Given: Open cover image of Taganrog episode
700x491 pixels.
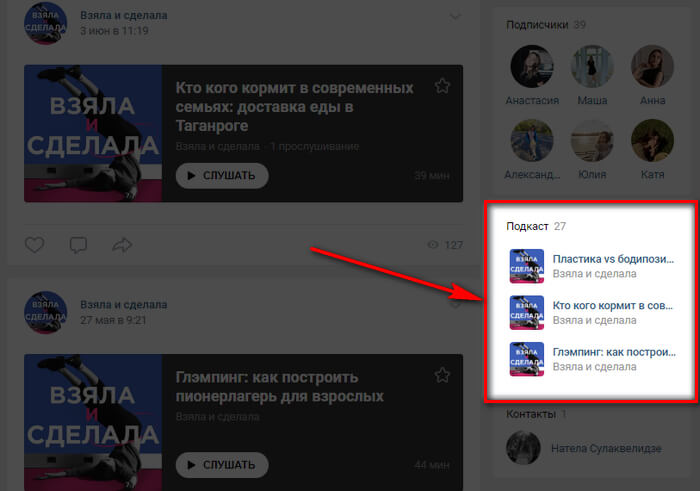Looking at the screenshot, I should 93,133.
